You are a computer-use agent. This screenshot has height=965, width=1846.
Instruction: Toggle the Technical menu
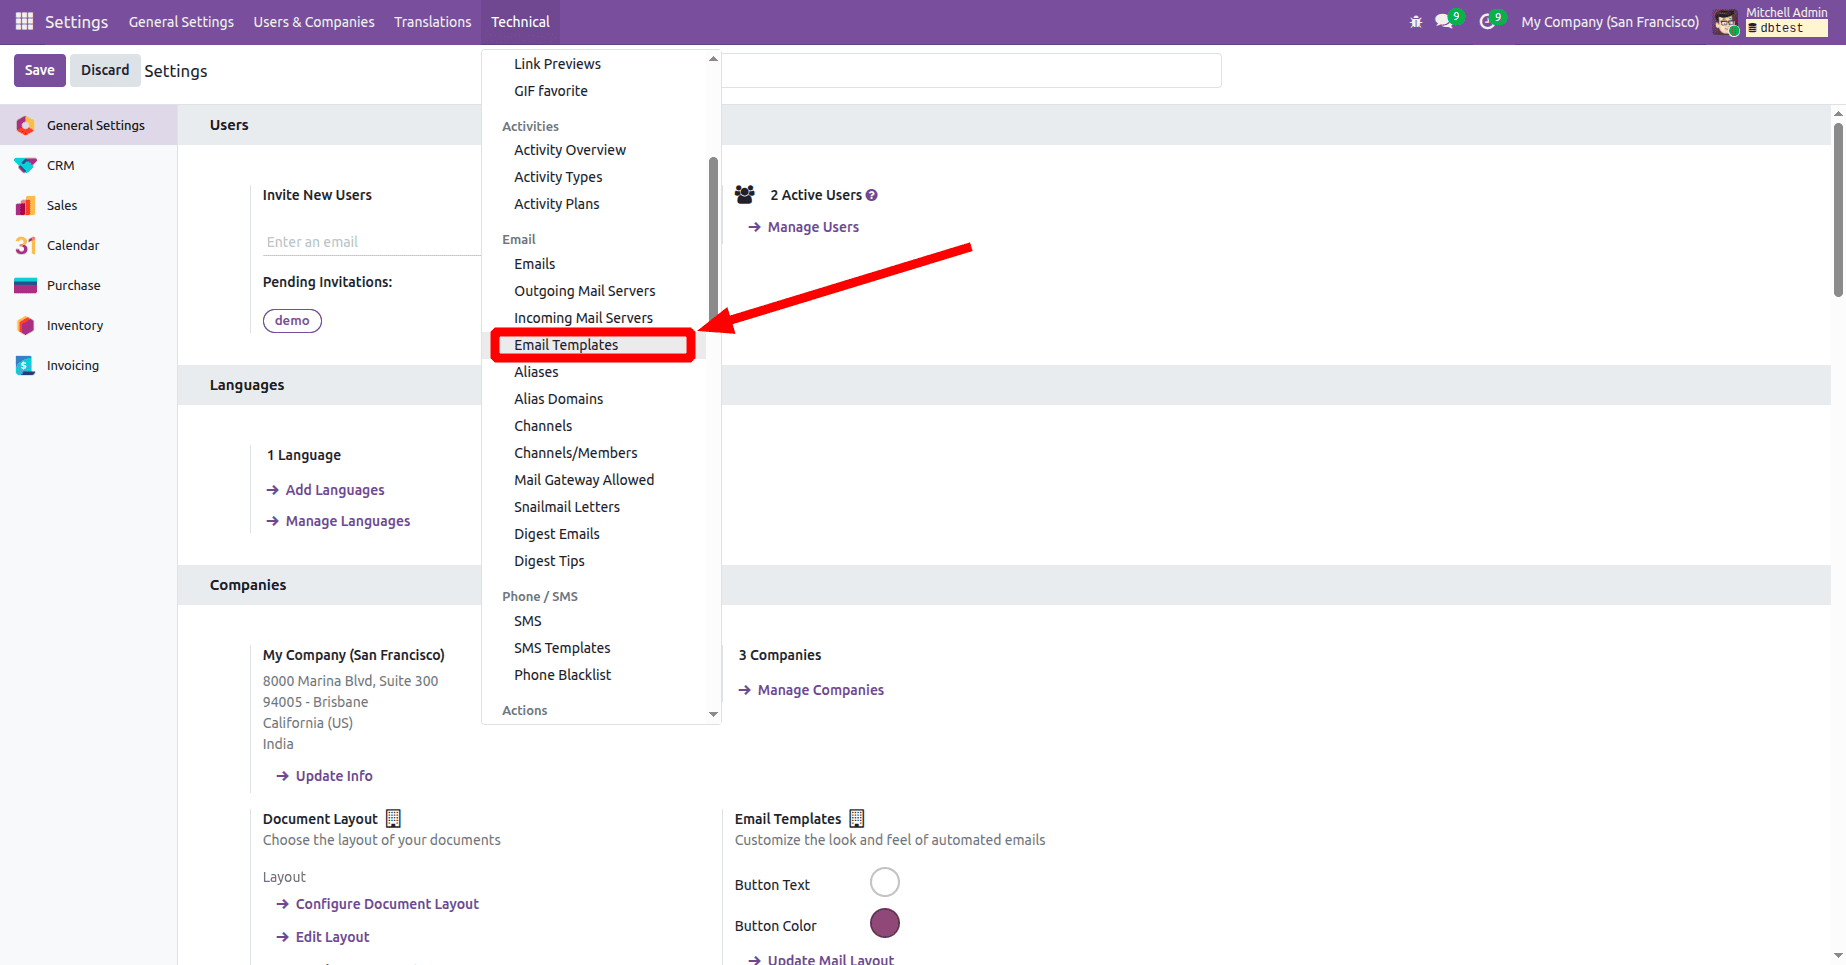coord(520,22)
